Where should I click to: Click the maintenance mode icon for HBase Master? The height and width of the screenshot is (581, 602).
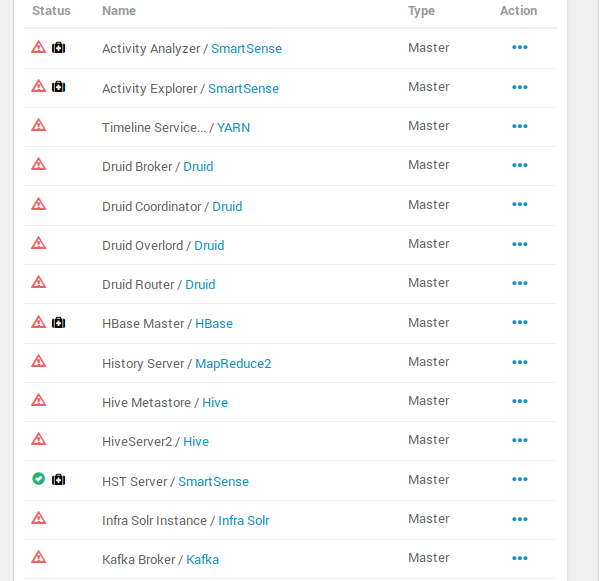click(x=58, y=322)
